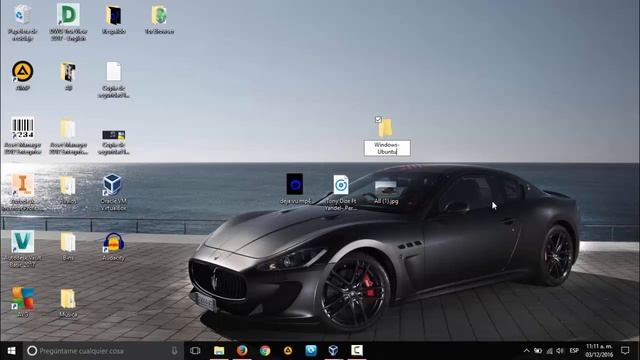
Task: Open the top-row folder with the green figure
Action: 159,16
